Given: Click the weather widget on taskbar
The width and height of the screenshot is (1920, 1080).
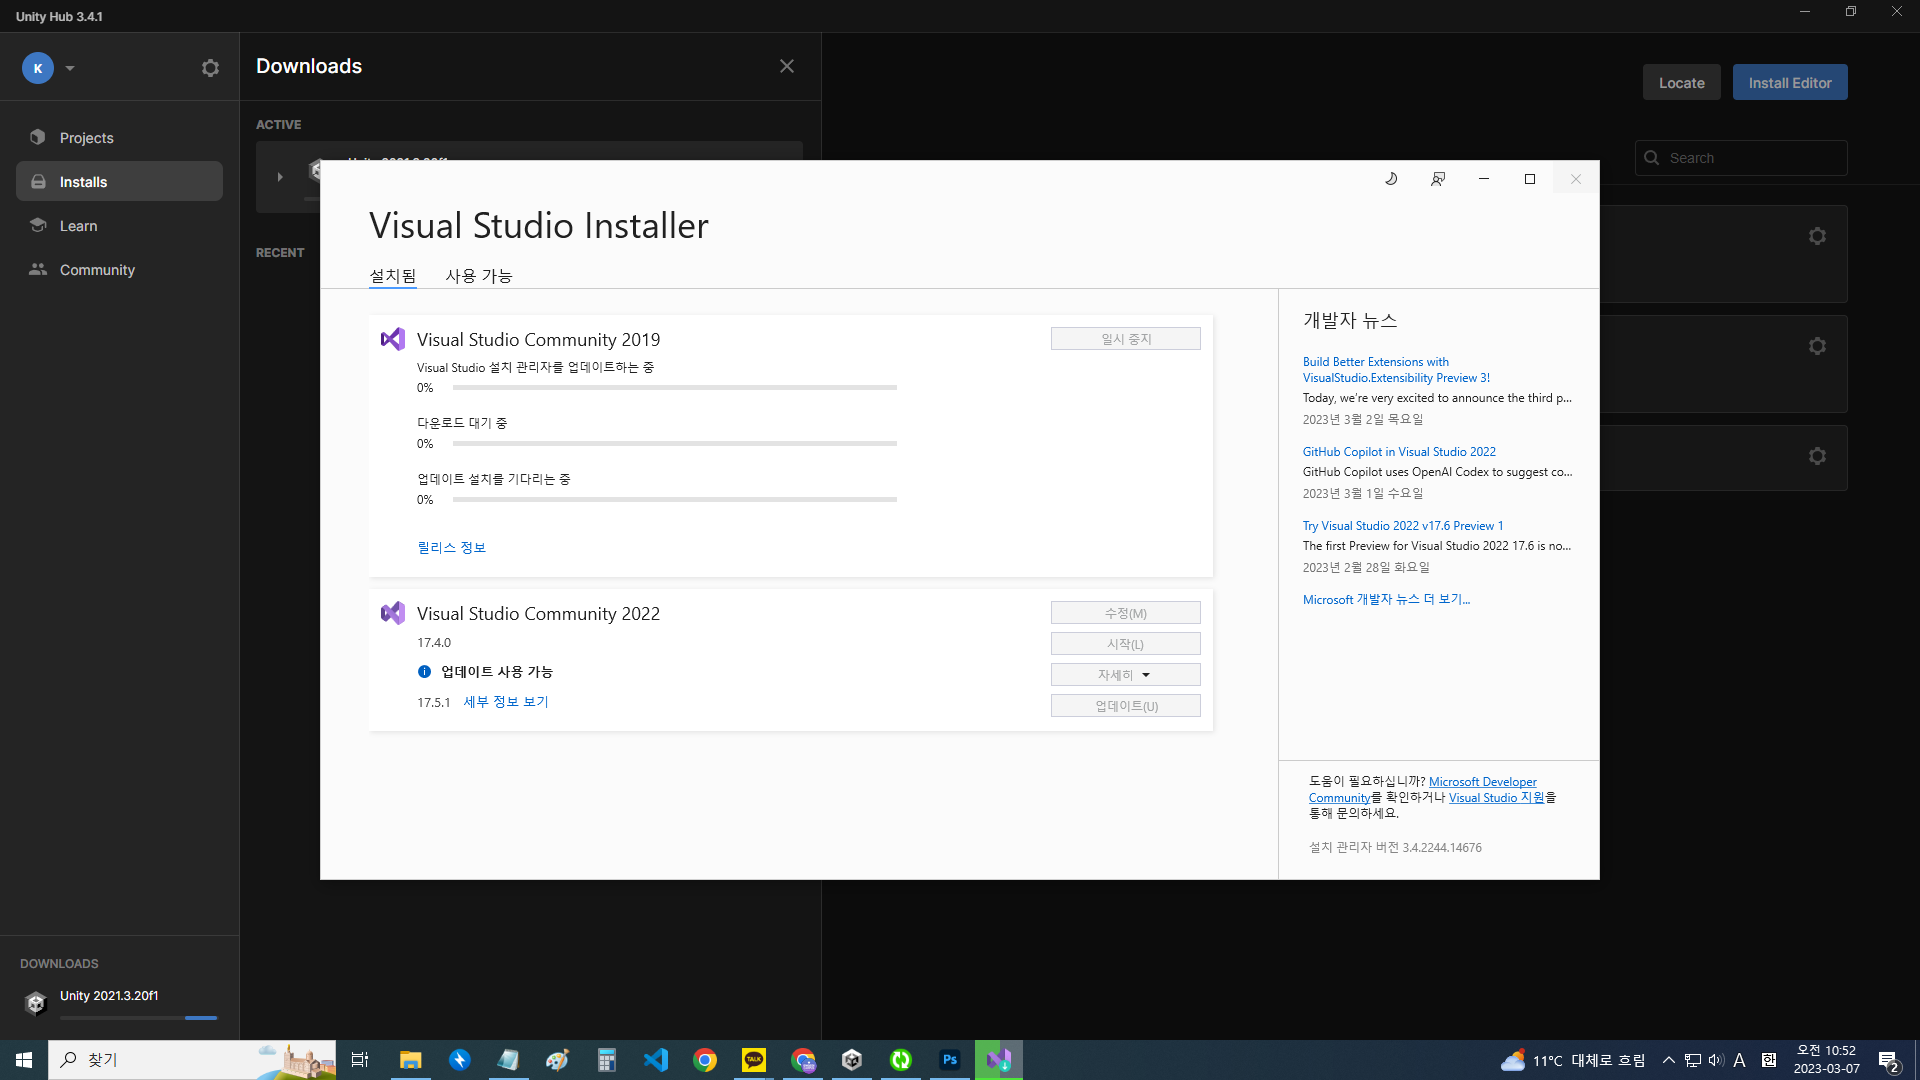Looking at the screenshot, I should click(x=1573, y=1060).
